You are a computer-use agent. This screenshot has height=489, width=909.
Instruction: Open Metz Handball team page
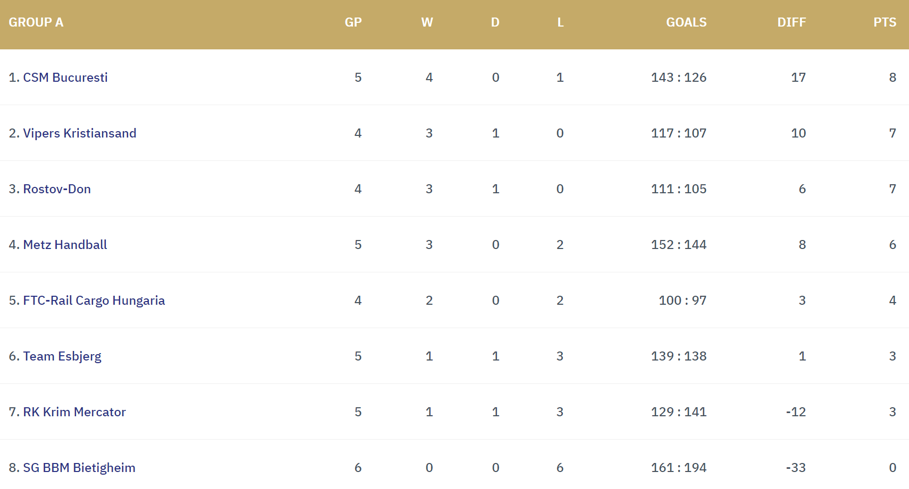[x=65, y=245]
